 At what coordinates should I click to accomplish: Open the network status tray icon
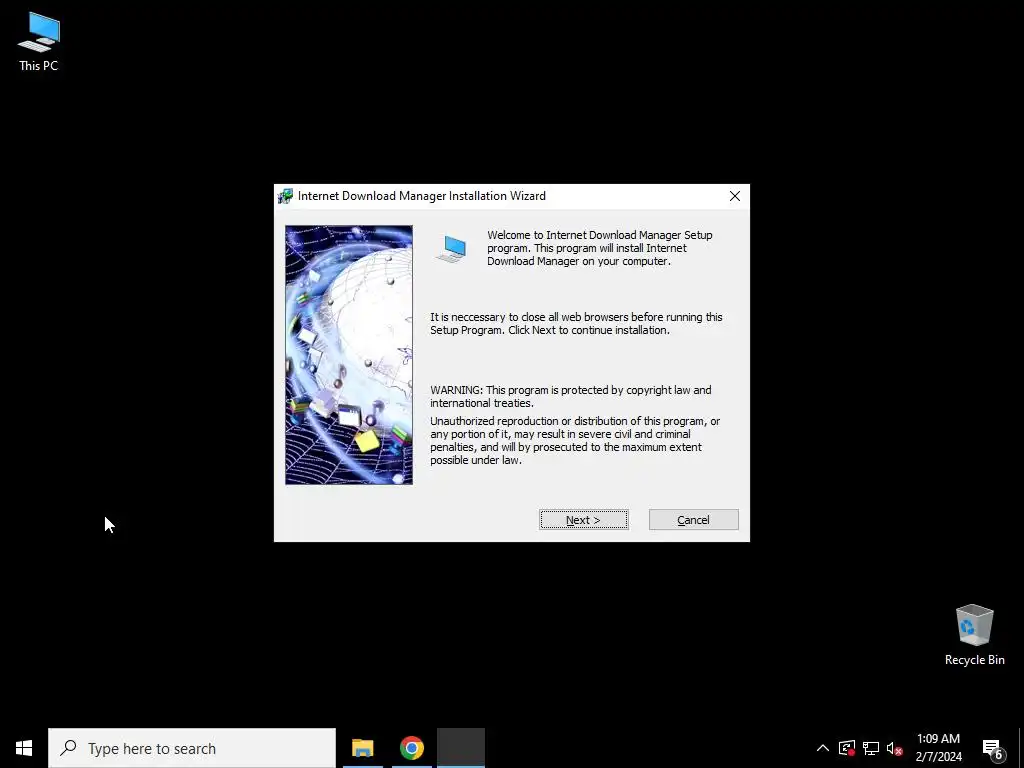871,748
